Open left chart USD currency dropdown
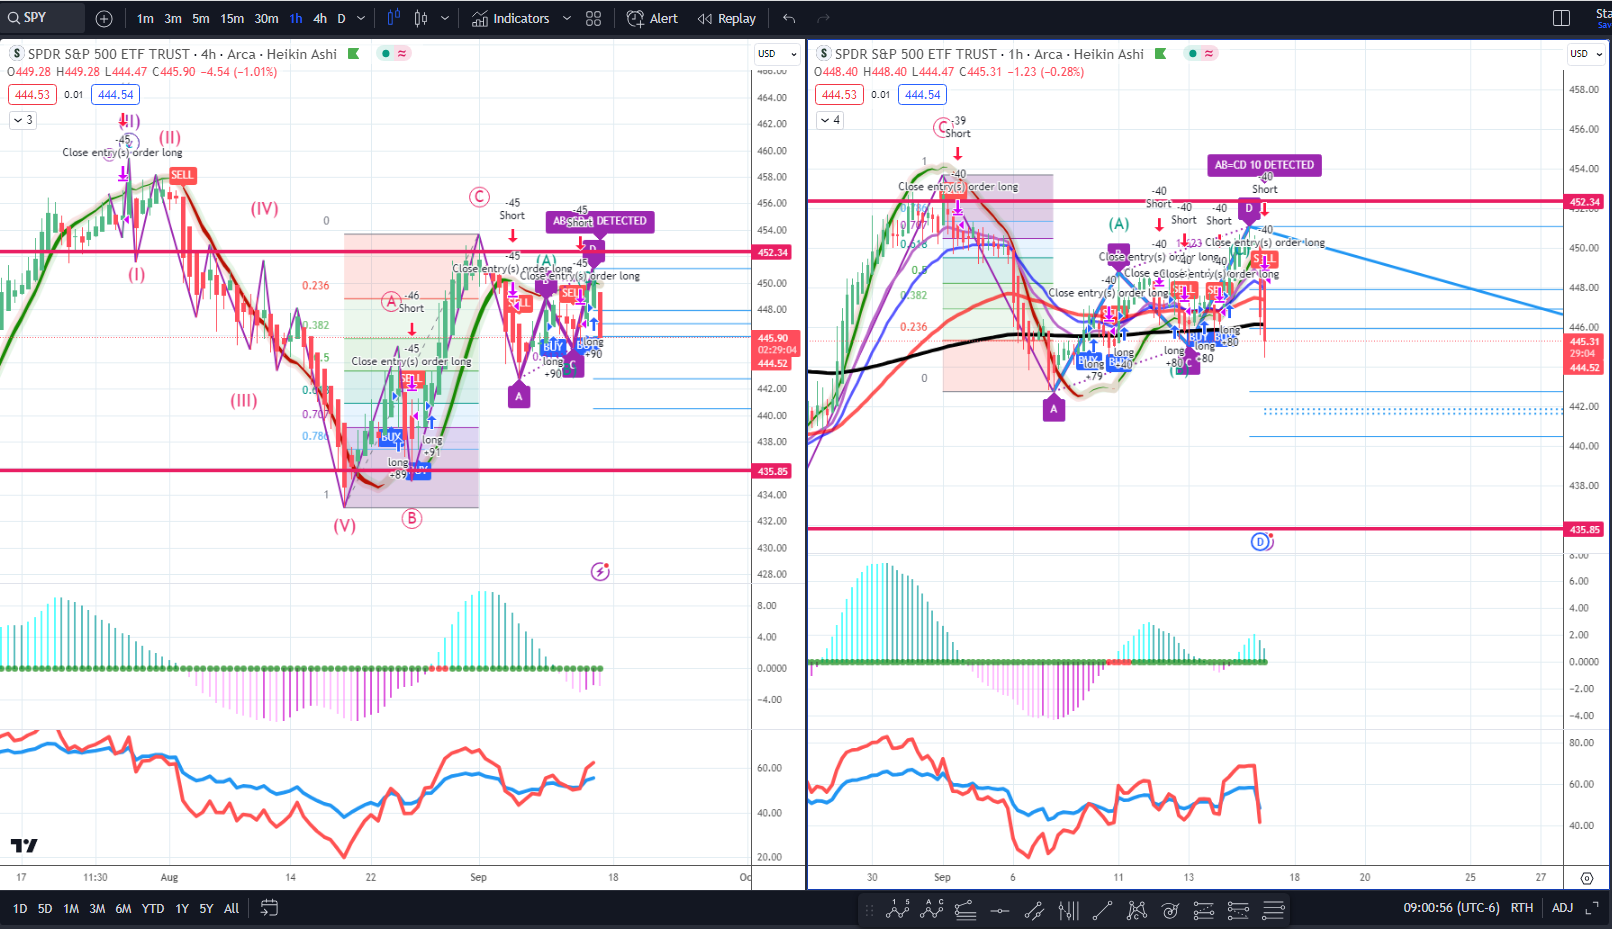 coord(777,54)
